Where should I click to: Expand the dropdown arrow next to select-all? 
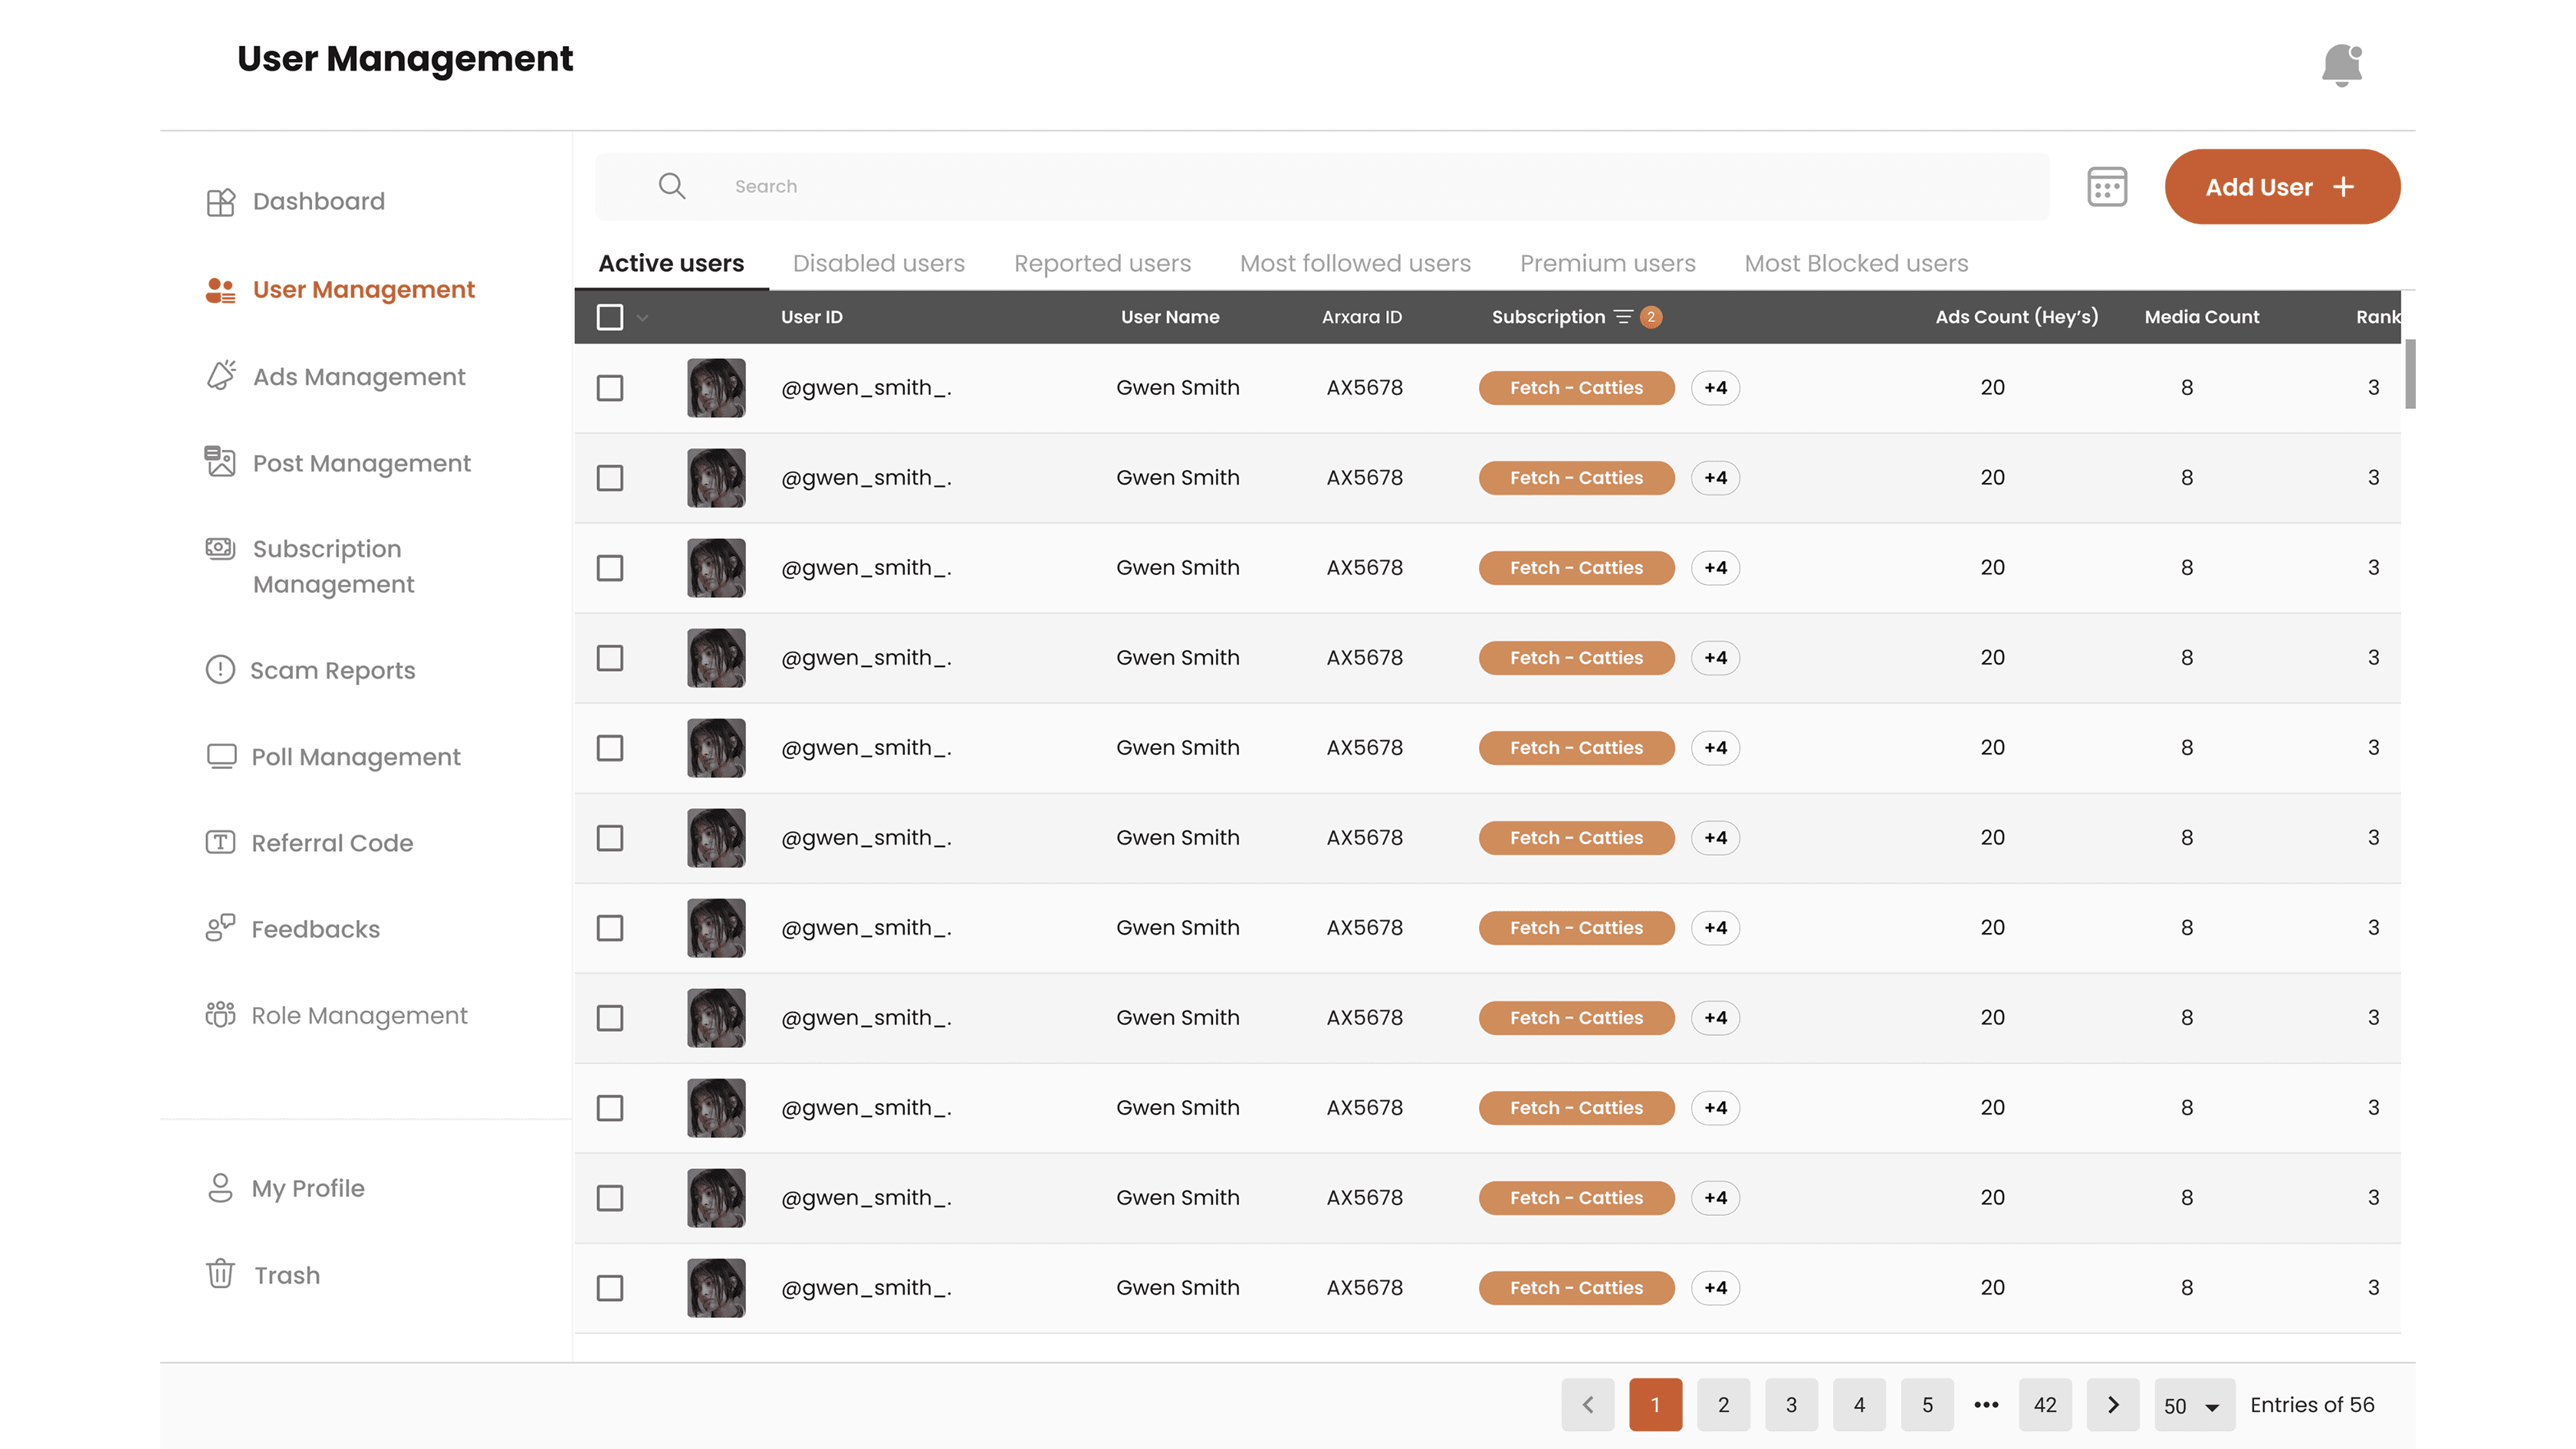[x=643, y=318]
